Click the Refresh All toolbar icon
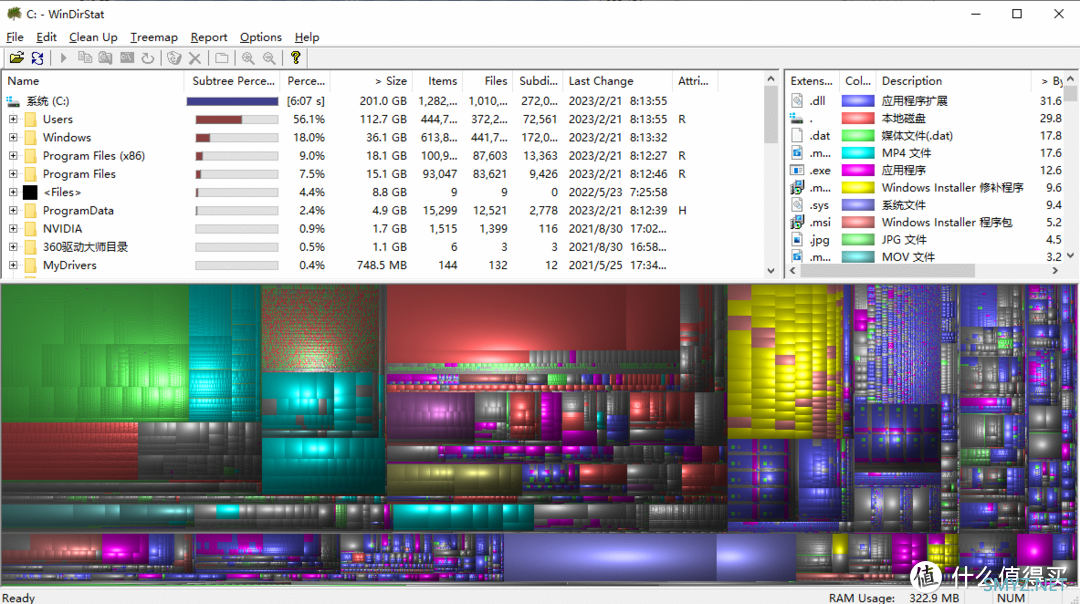The width and height of the screenshot is (1080, 604). click(x=37, y=58)
